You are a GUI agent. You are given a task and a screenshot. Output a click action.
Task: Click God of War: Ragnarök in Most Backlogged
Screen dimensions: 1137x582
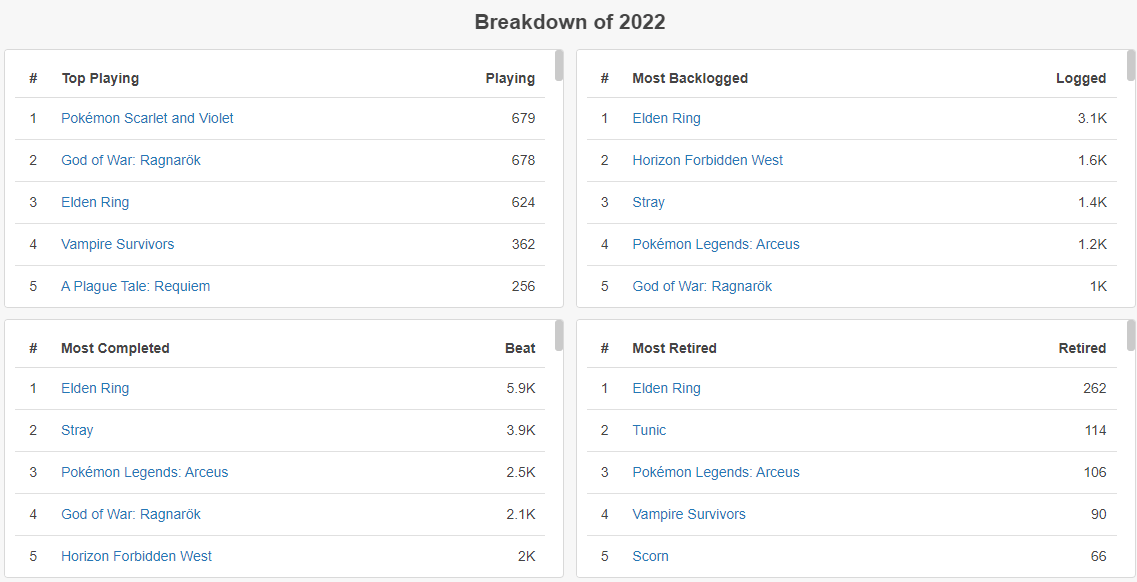tap(702, 286)
